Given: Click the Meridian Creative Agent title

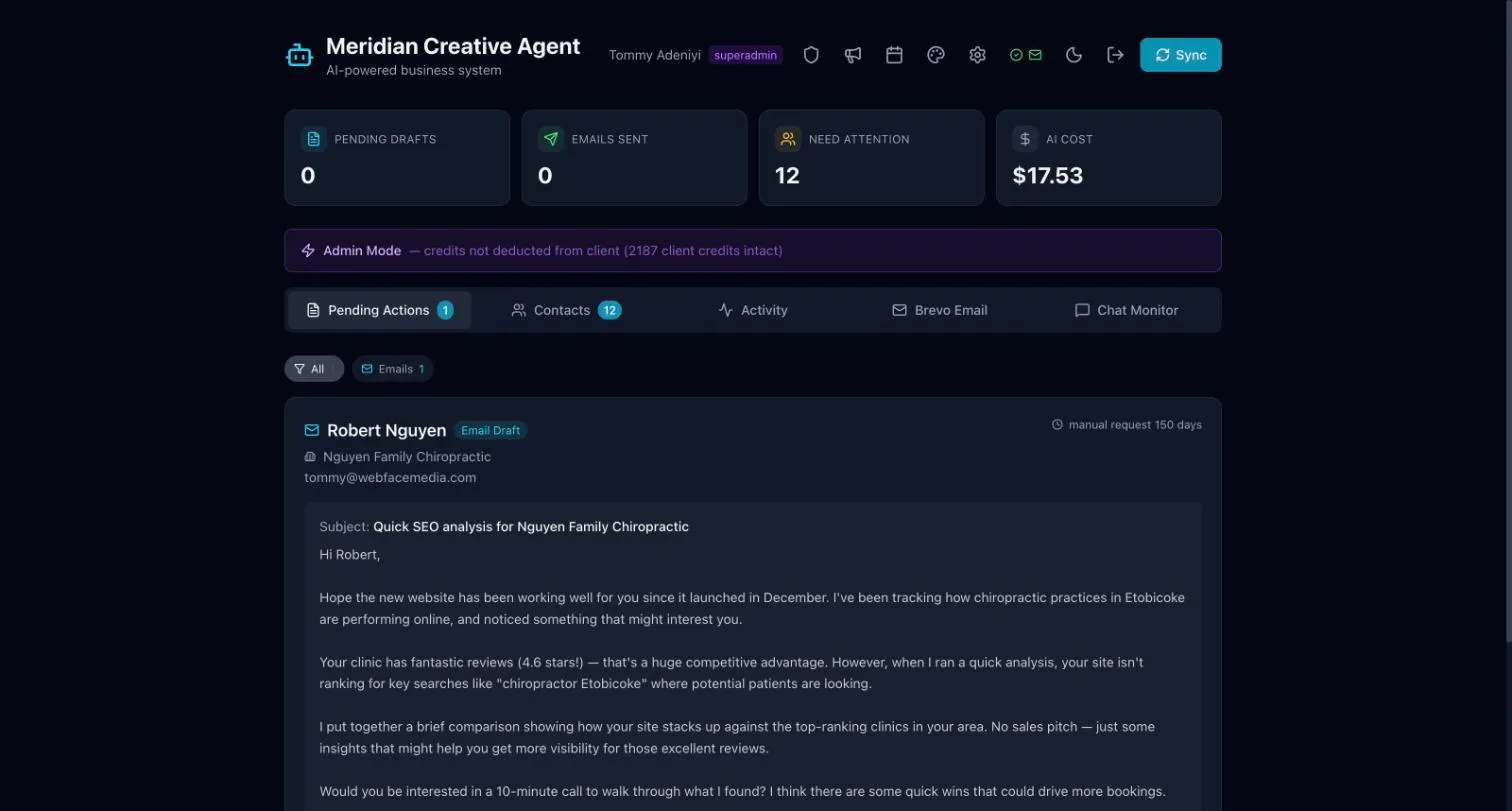Looking at the screenshot, I should point(453,46).
